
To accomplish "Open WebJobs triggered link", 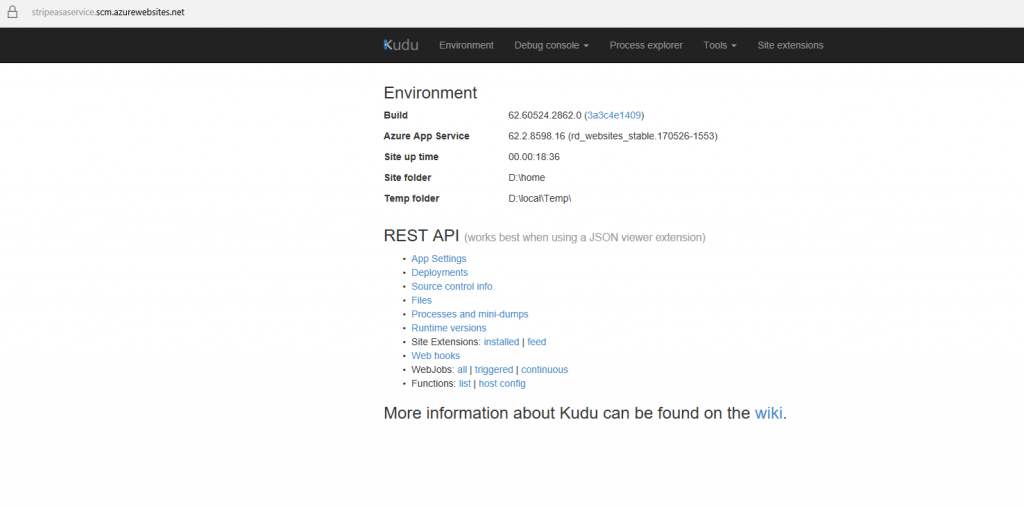I will click(494, 370).
